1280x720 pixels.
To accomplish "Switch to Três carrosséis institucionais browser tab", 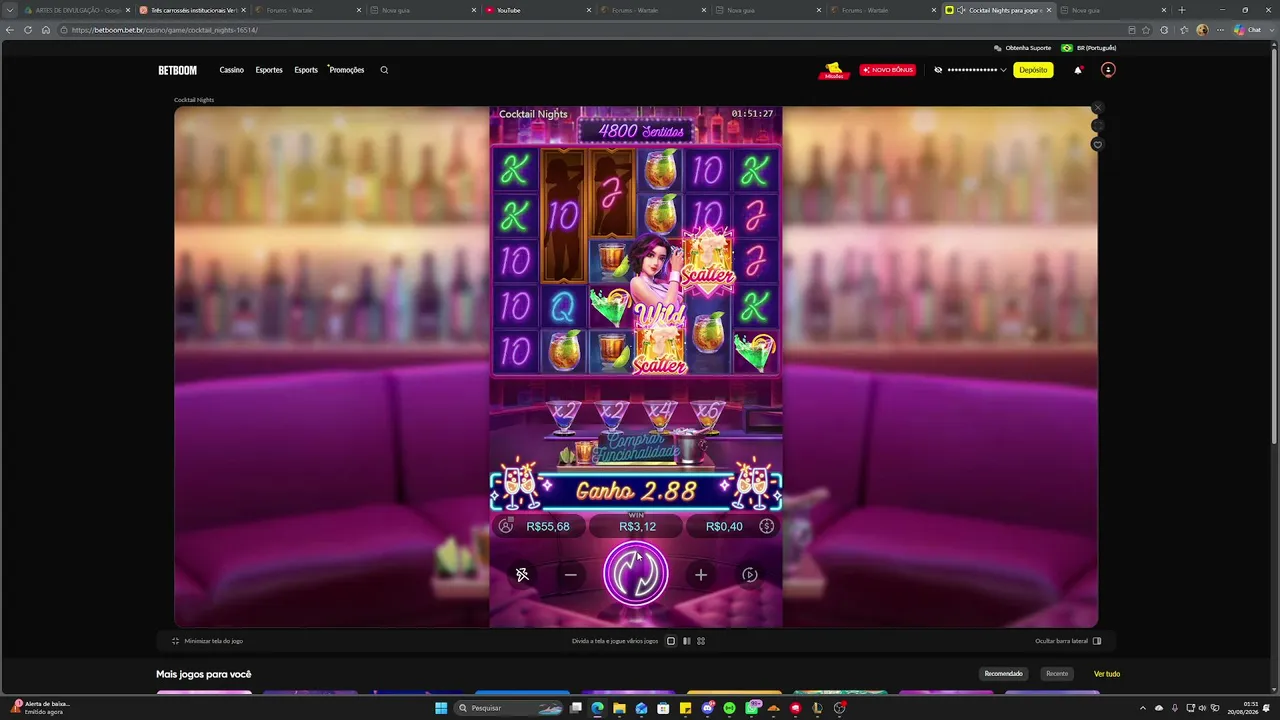I will pyautogui.click(x=192, y=10).
